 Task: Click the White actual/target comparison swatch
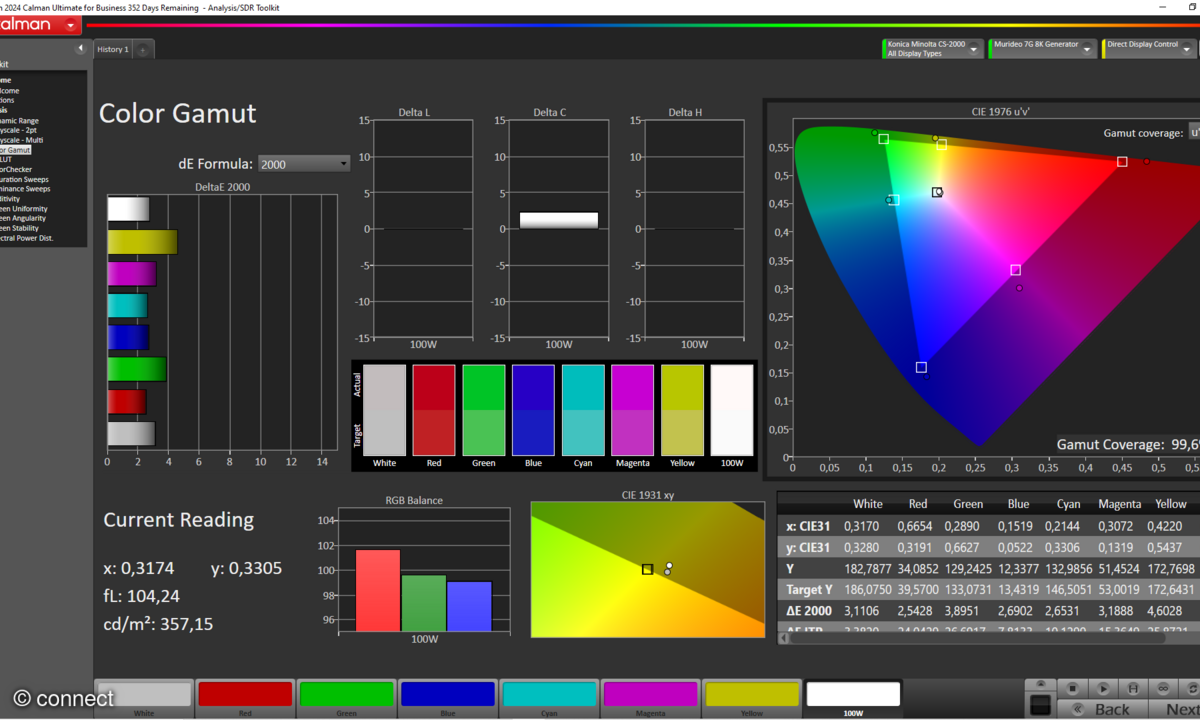385,410
